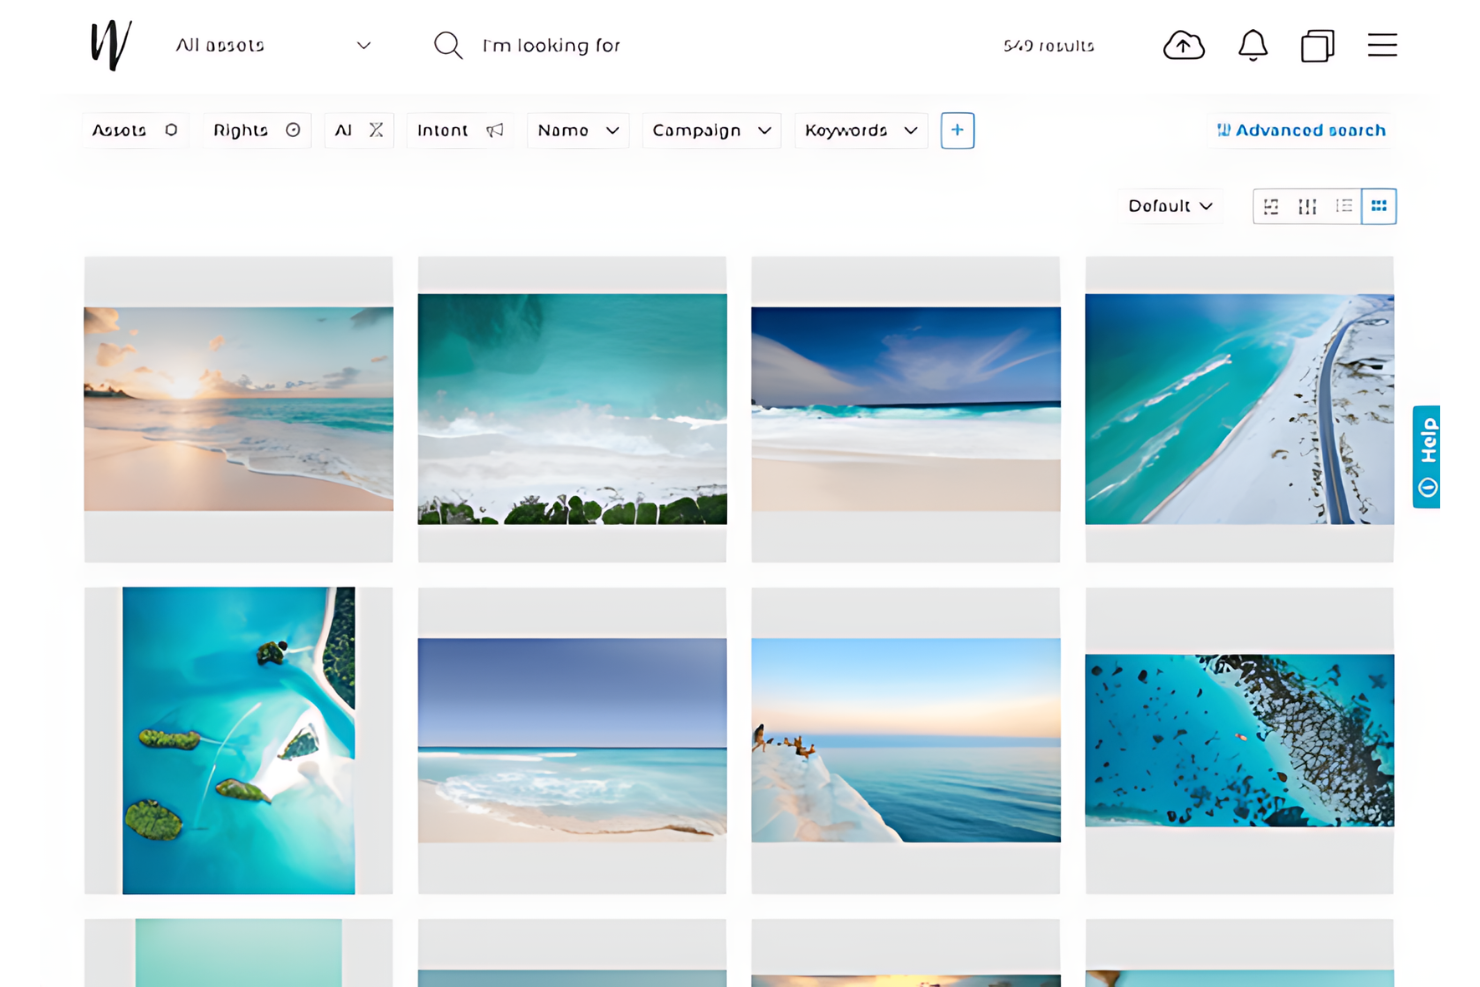The height and width of the screenshot is (987, 1480).
Task: Open the Assets filter
Action: pyautogui.click(x=134, y=130)
